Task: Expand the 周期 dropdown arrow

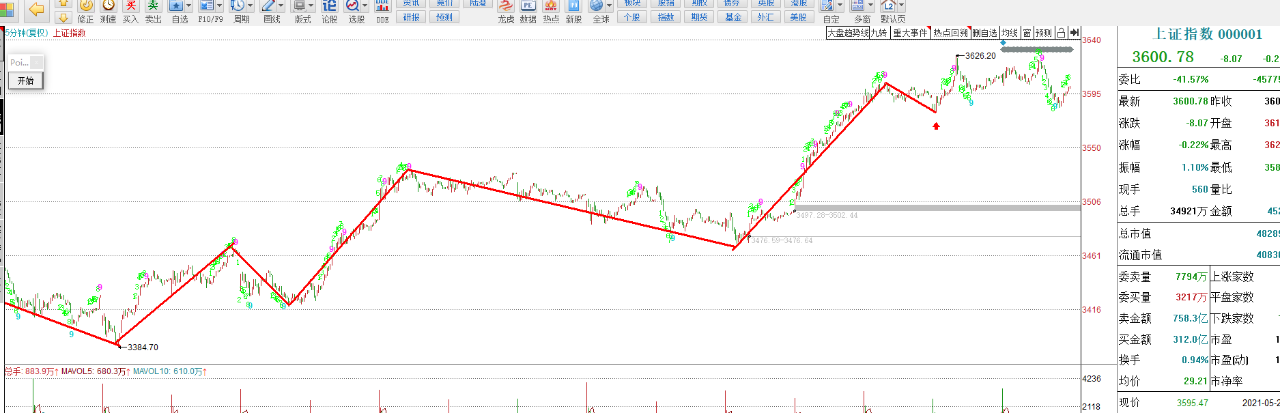Action: click(251, 5)
